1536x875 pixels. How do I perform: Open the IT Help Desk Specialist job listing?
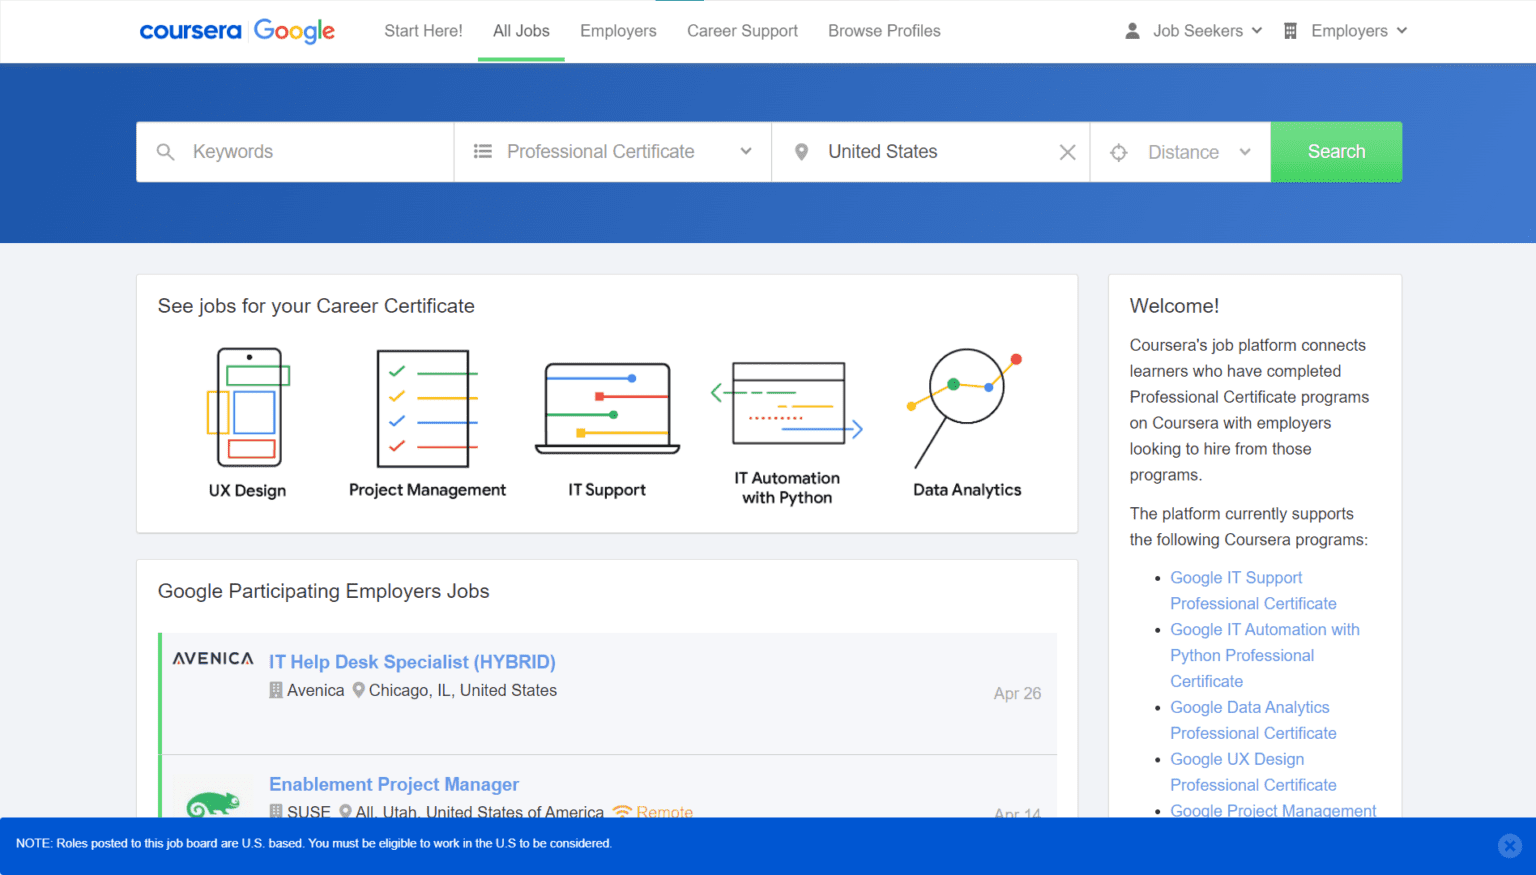(412, 662)
